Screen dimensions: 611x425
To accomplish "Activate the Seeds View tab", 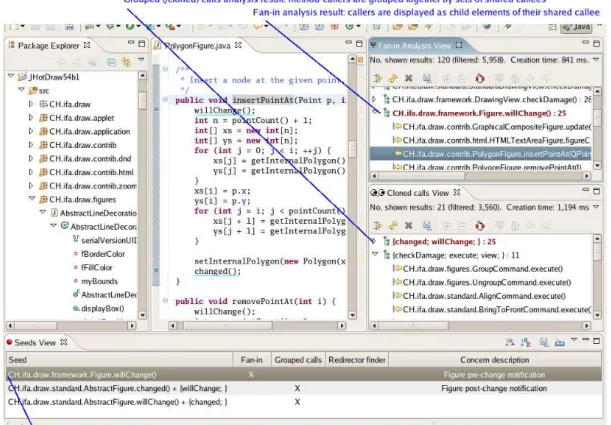I will pos(35,342).
